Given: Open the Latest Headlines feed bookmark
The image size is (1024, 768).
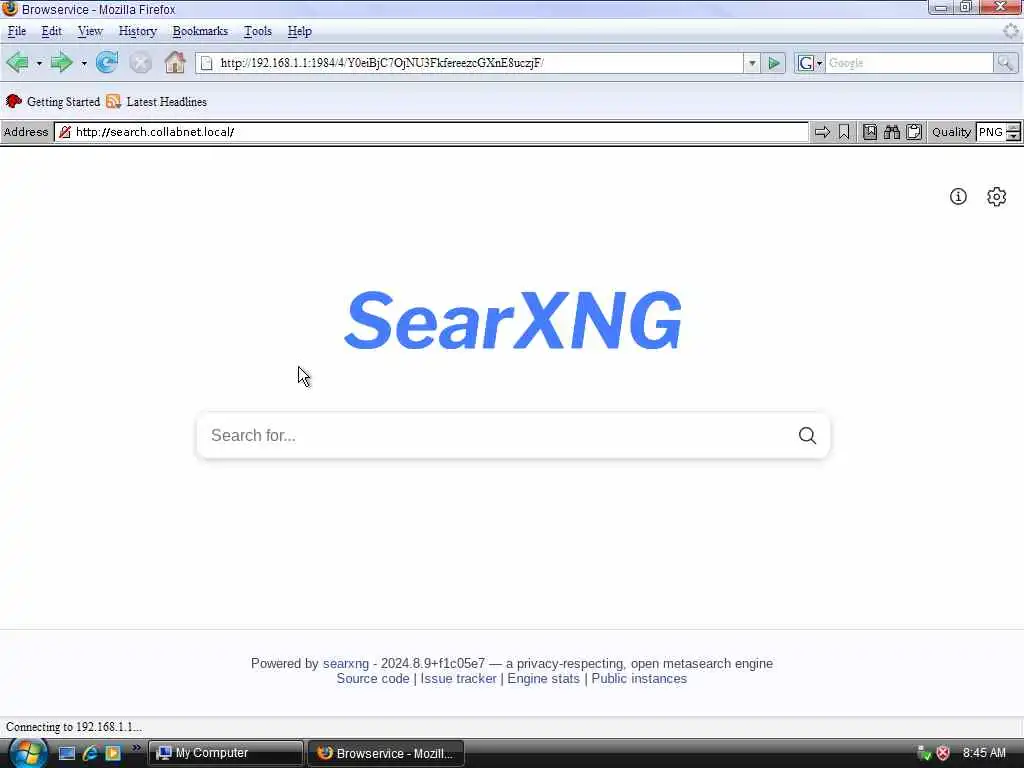Looking at the screenshot, I should coord(156,102).
